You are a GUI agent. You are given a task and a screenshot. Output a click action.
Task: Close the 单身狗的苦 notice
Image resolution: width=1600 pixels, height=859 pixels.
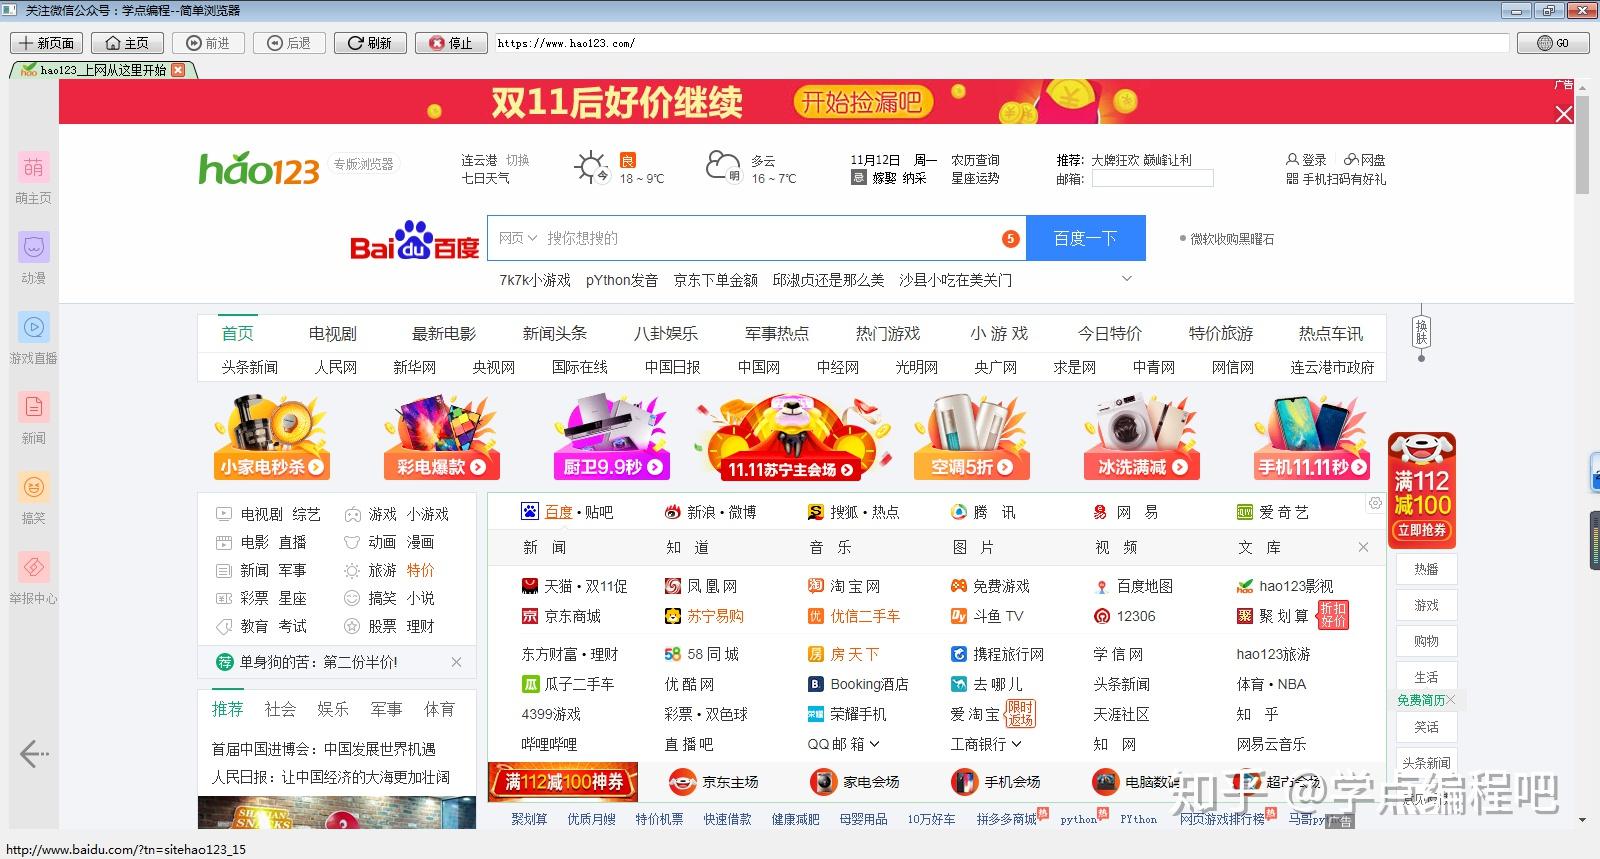(456, 662)
